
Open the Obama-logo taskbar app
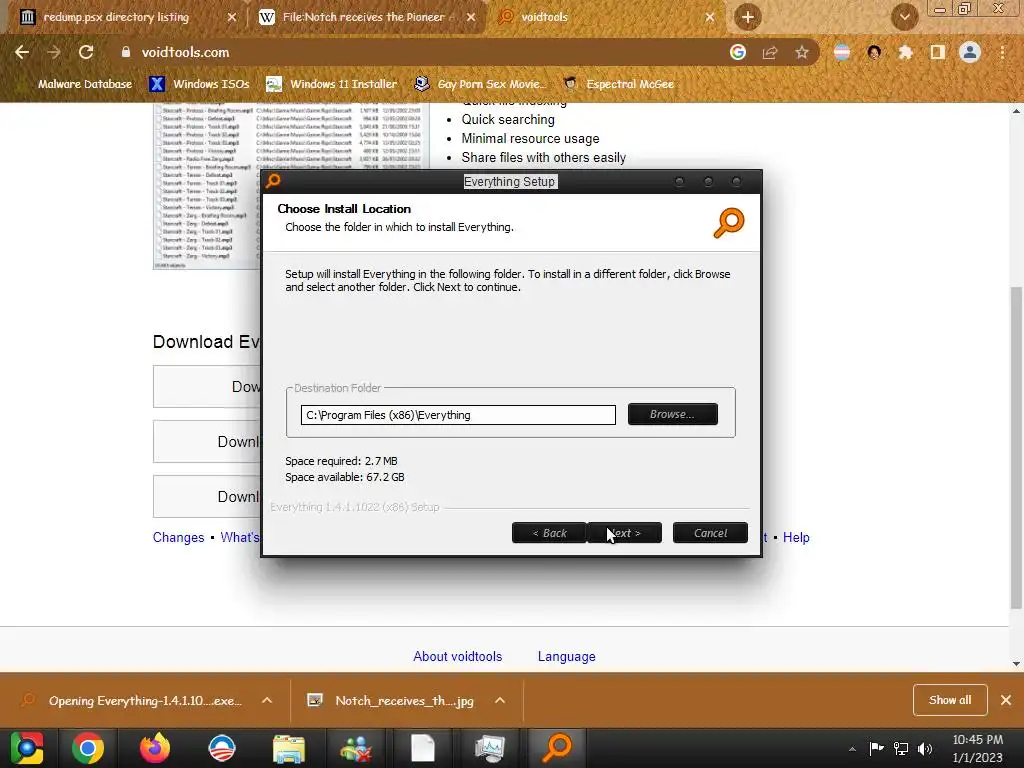[221, 748]
